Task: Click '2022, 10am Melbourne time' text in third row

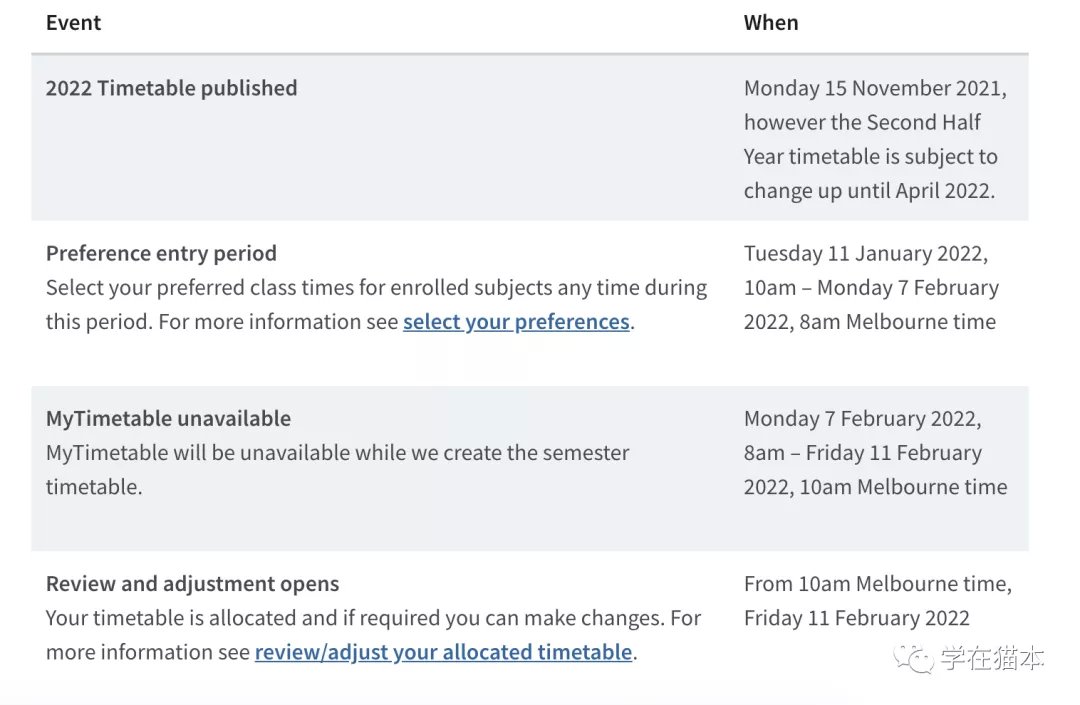Action: point(875,487)
